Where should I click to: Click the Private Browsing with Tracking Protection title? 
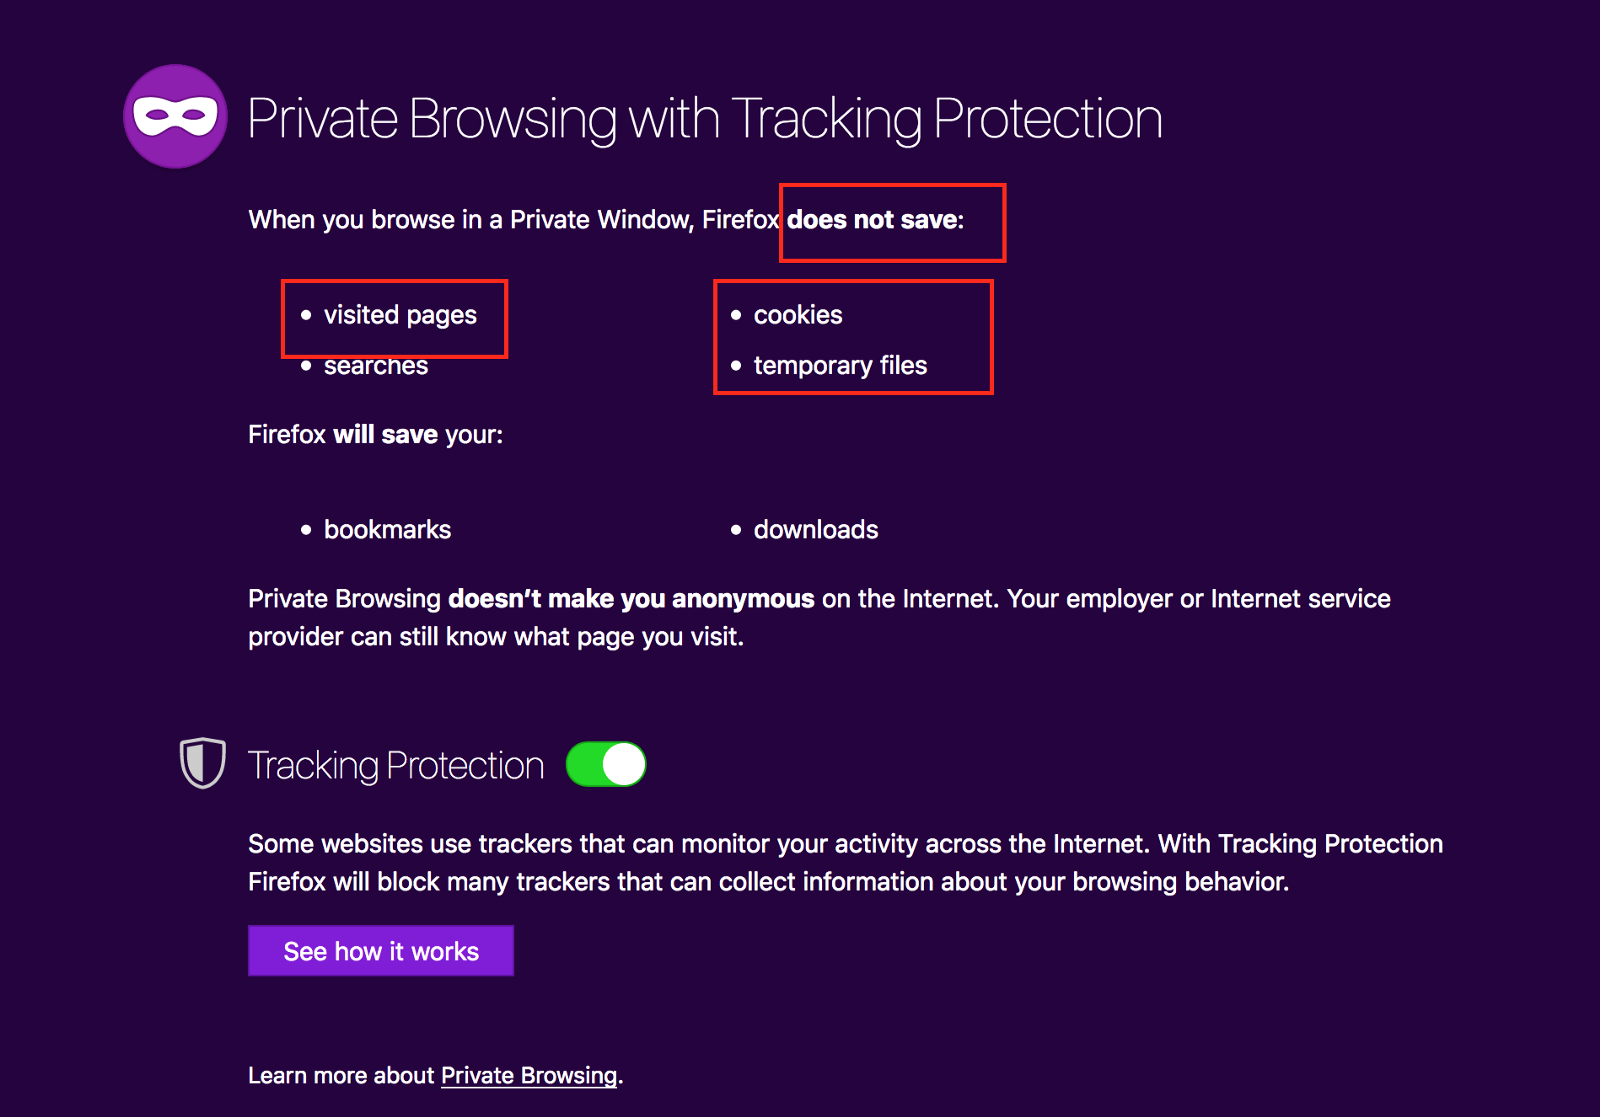tap(704, 119)
